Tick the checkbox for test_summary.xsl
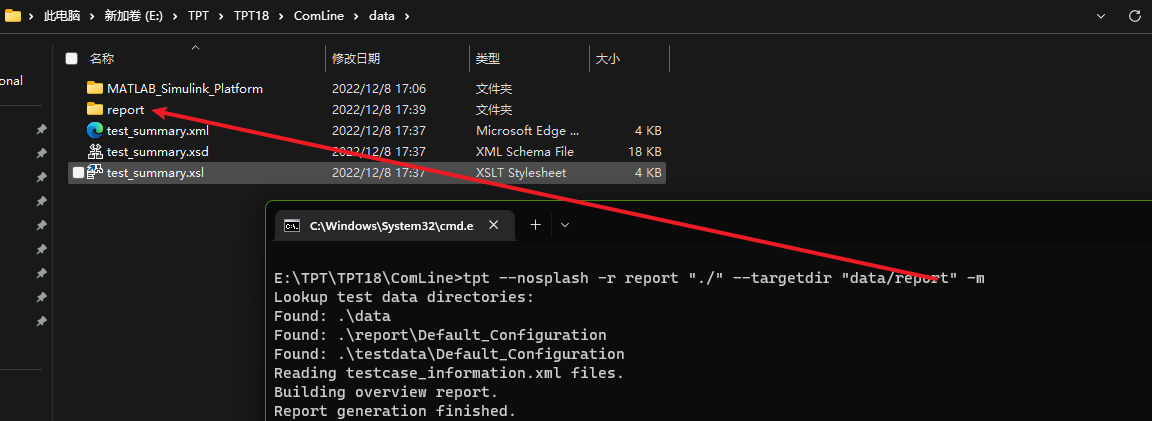Viewport: 1152px width, 421px height. pyautogui.click(x=78, y=173)
